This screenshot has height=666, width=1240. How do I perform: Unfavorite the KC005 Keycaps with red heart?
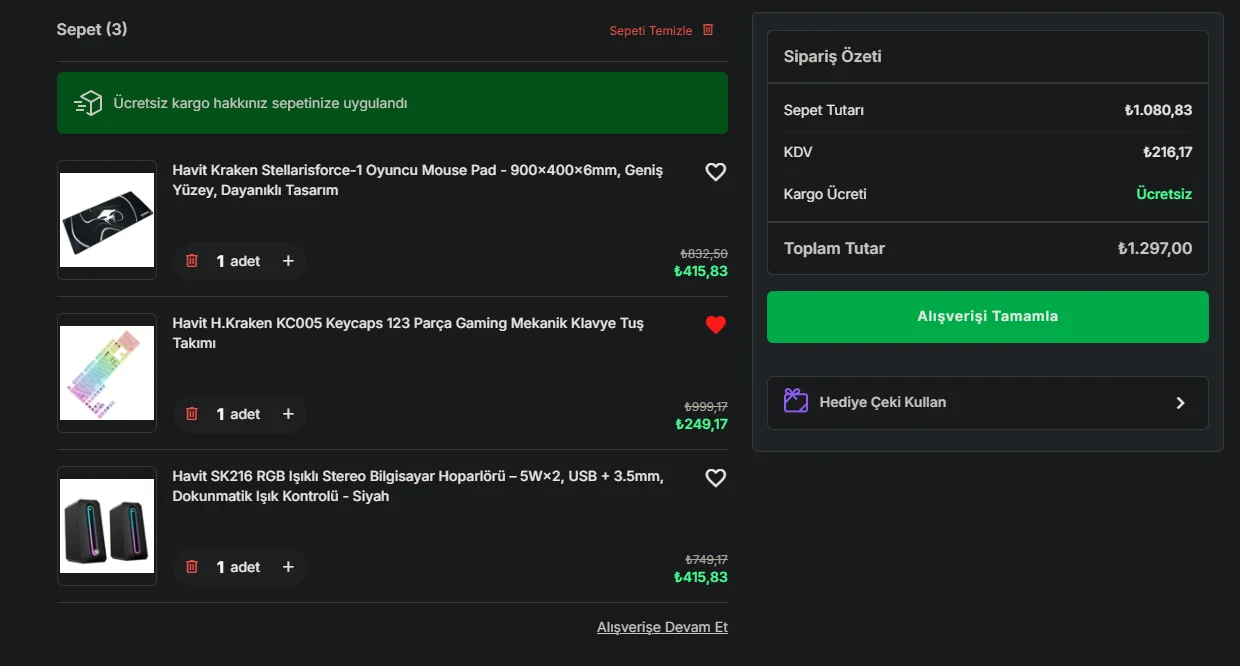tap(715, 325)
